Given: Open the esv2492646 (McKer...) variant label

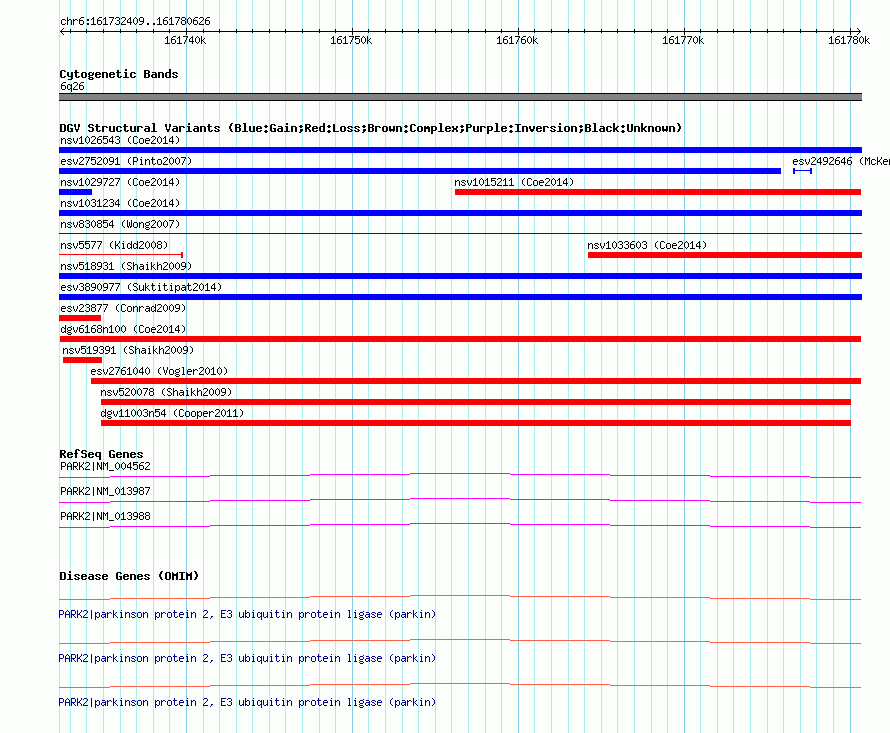Looking at the screenshot, I should 841,161.
